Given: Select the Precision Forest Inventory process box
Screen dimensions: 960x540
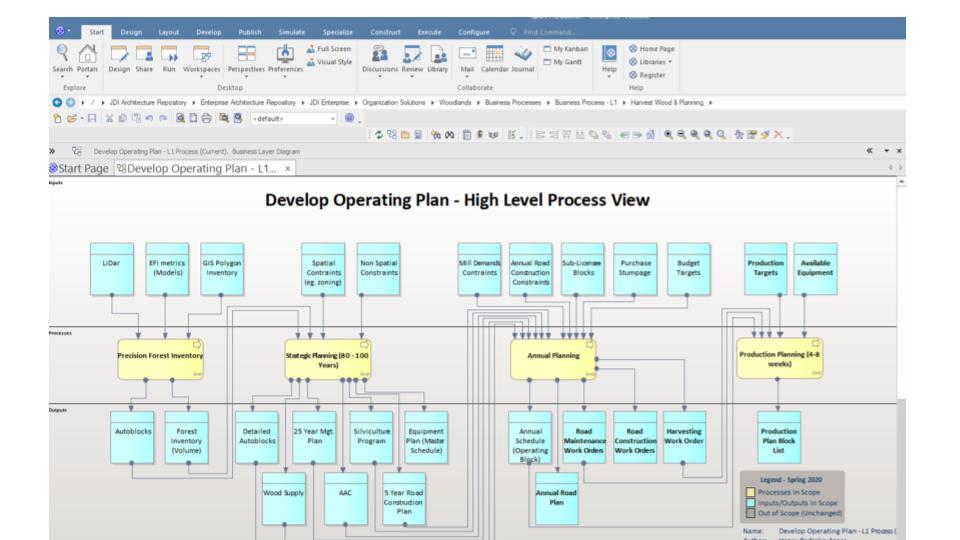Looking at the screenshot, I should click(x=160, y=359).
